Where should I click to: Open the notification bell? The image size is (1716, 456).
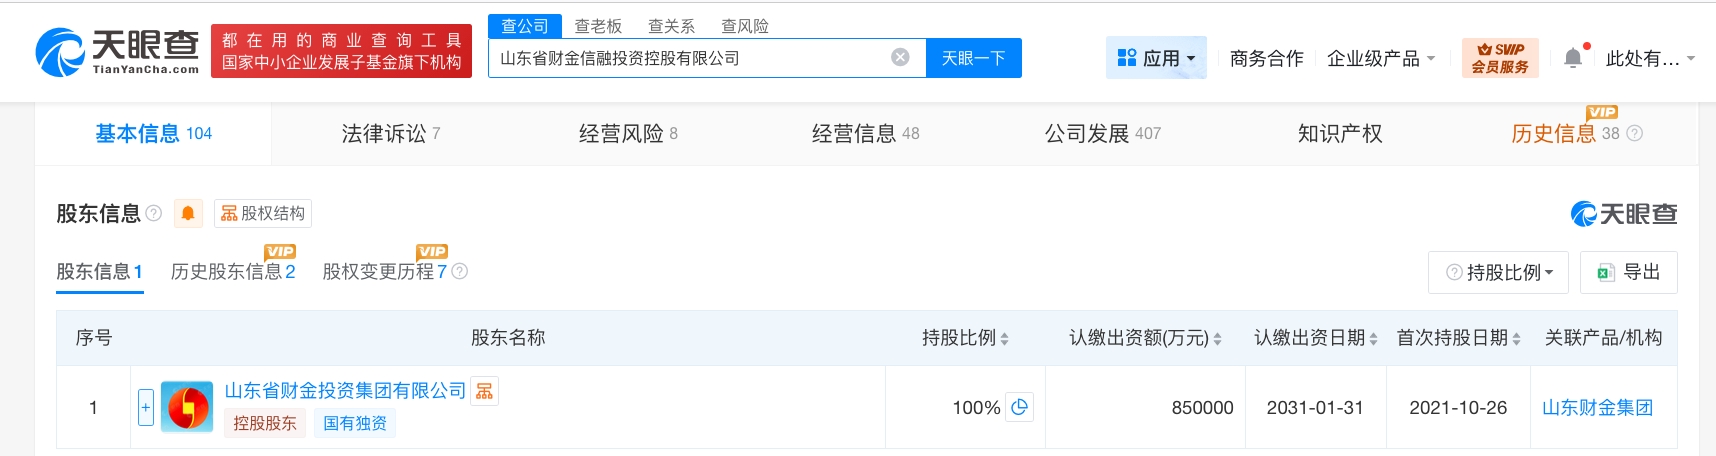tap(1573, 57)
